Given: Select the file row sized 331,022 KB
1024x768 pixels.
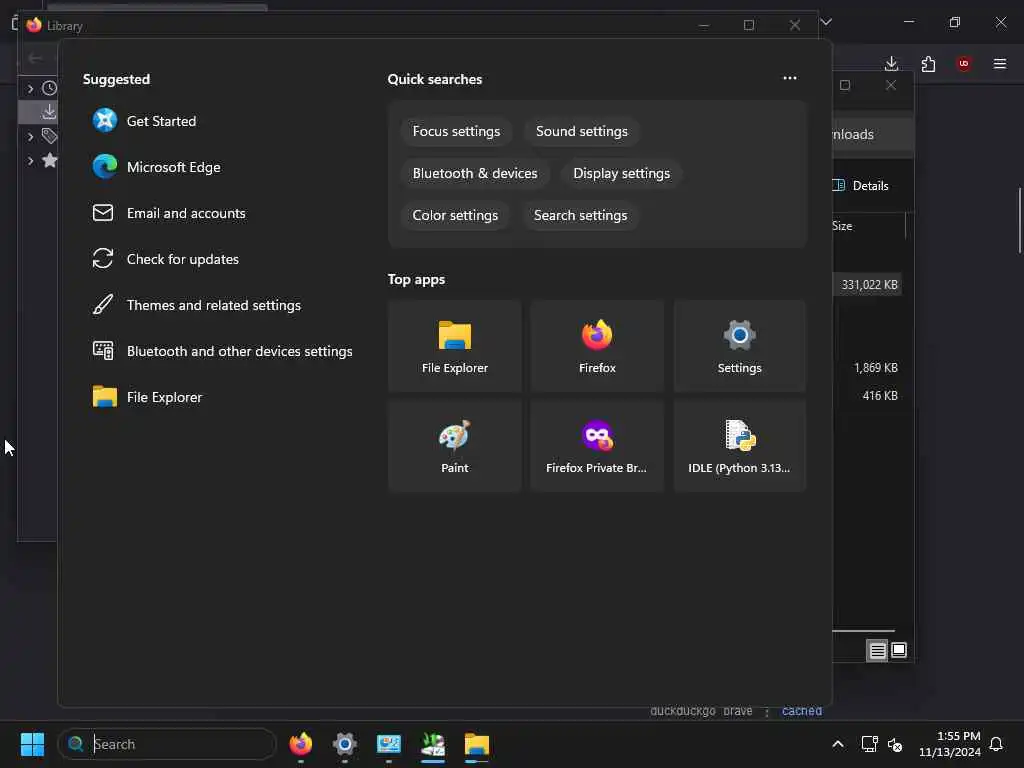Looking at the screenshot, I should [869, 285].
